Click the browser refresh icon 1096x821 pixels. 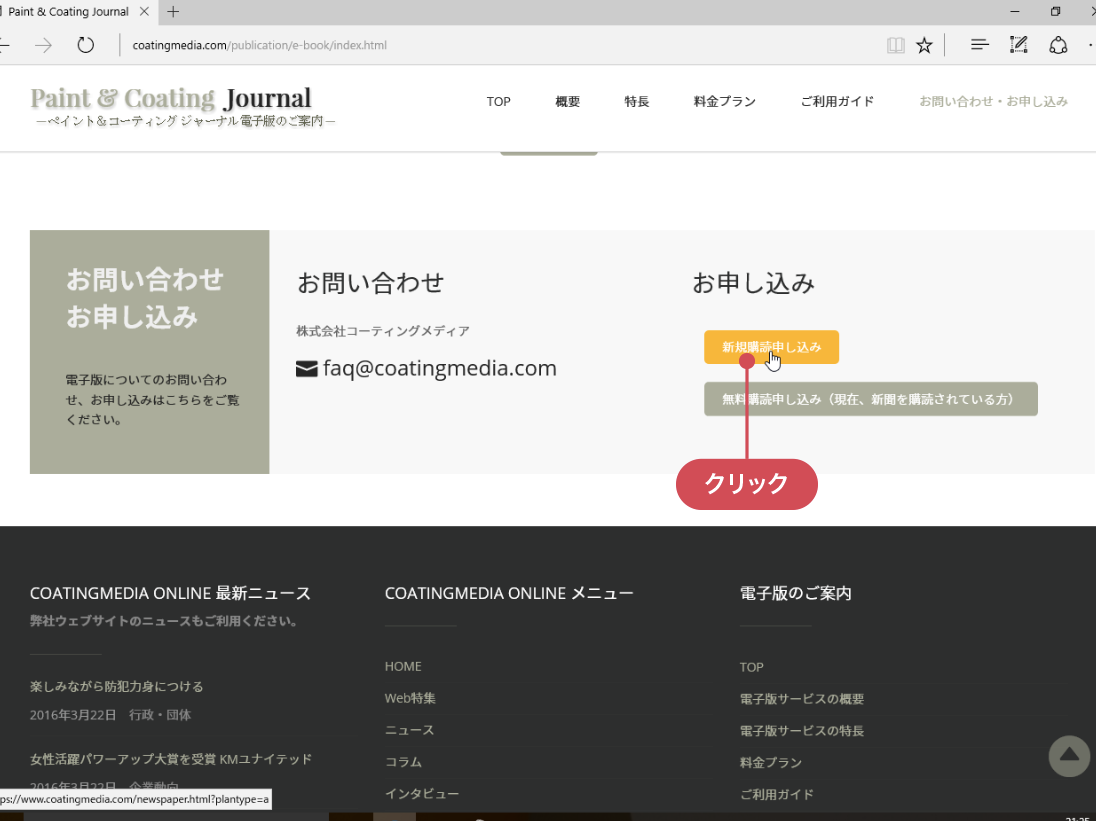coord(86,45)
